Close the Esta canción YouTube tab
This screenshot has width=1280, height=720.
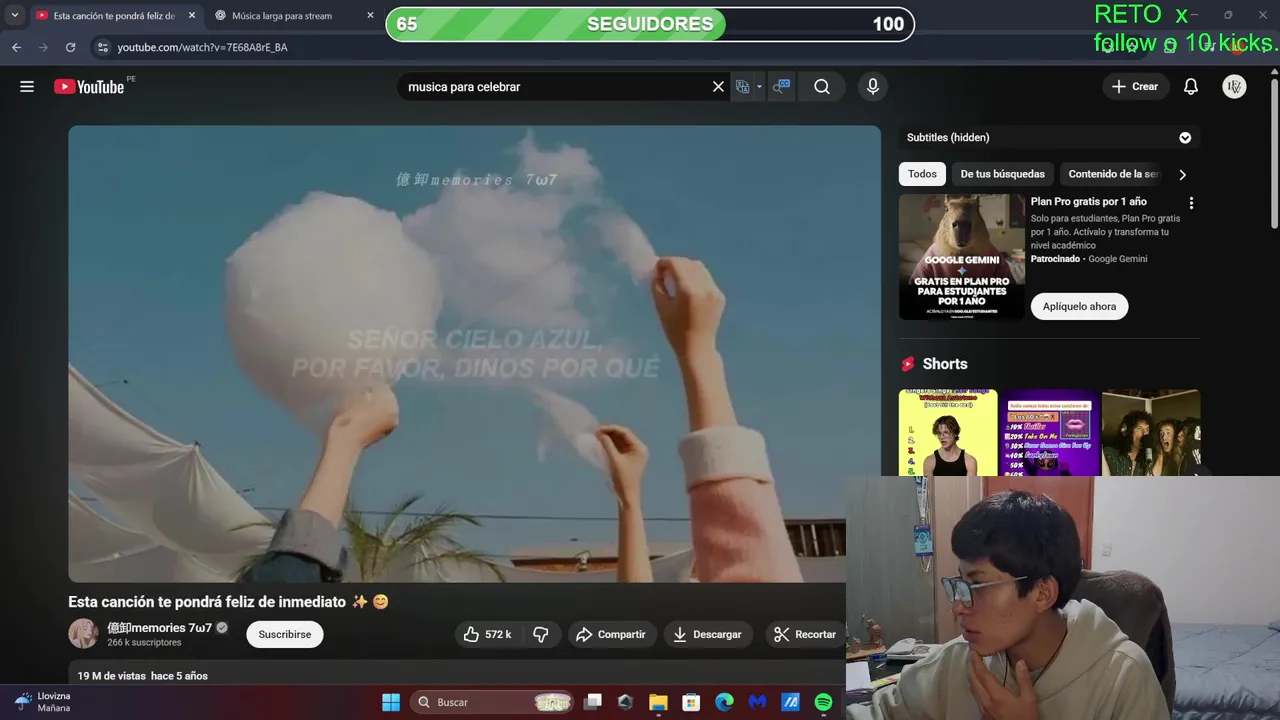pos(192,16)
